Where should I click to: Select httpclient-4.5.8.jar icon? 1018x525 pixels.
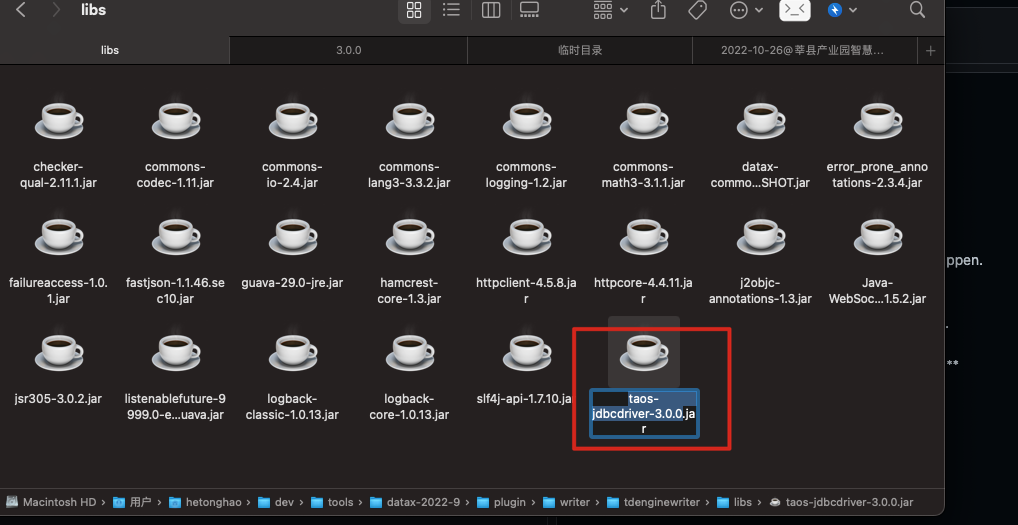pos(526,236)
